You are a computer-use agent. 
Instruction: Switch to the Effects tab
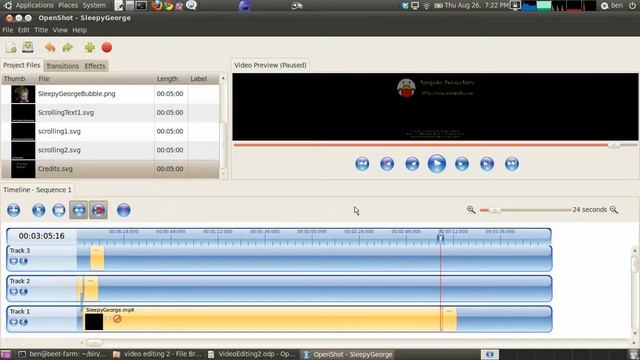tap(95, 66)
